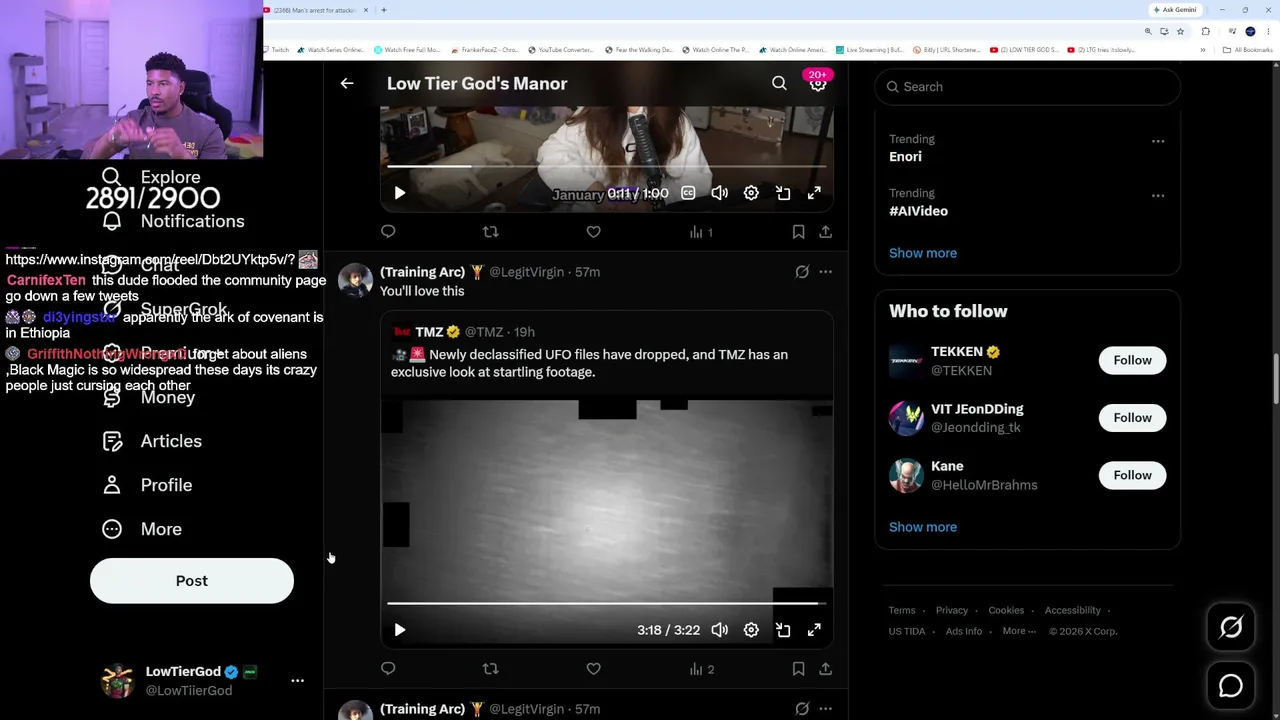This screenshot has height=720, width=1280.
Task: Seek on the top video progress bar
Action: point(606,166)
